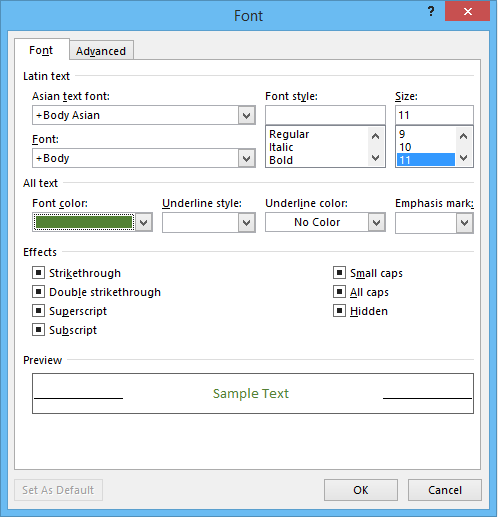The width and height of the screenshot is (498, 517).
Task: Expand the Emphasis mark dropdown
Action: [x=465, y=222]
